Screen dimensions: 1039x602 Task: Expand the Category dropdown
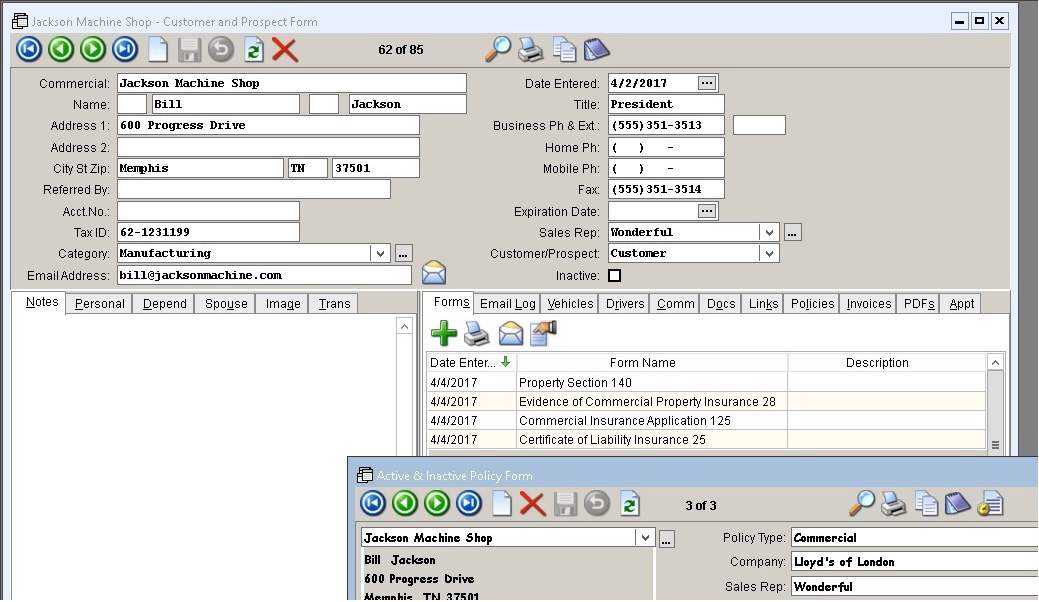380,254
